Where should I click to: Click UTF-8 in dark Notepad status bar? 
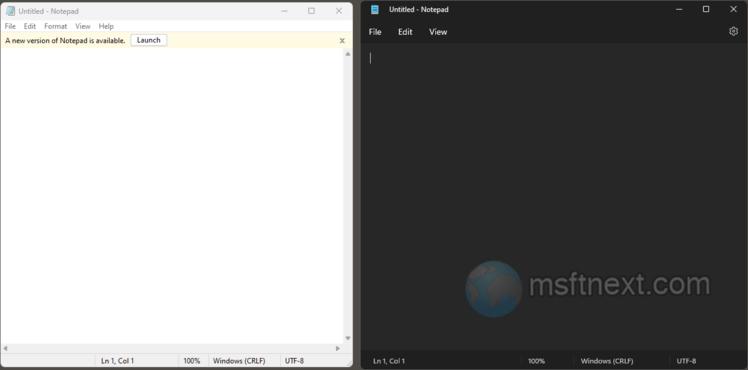(686, 361)
